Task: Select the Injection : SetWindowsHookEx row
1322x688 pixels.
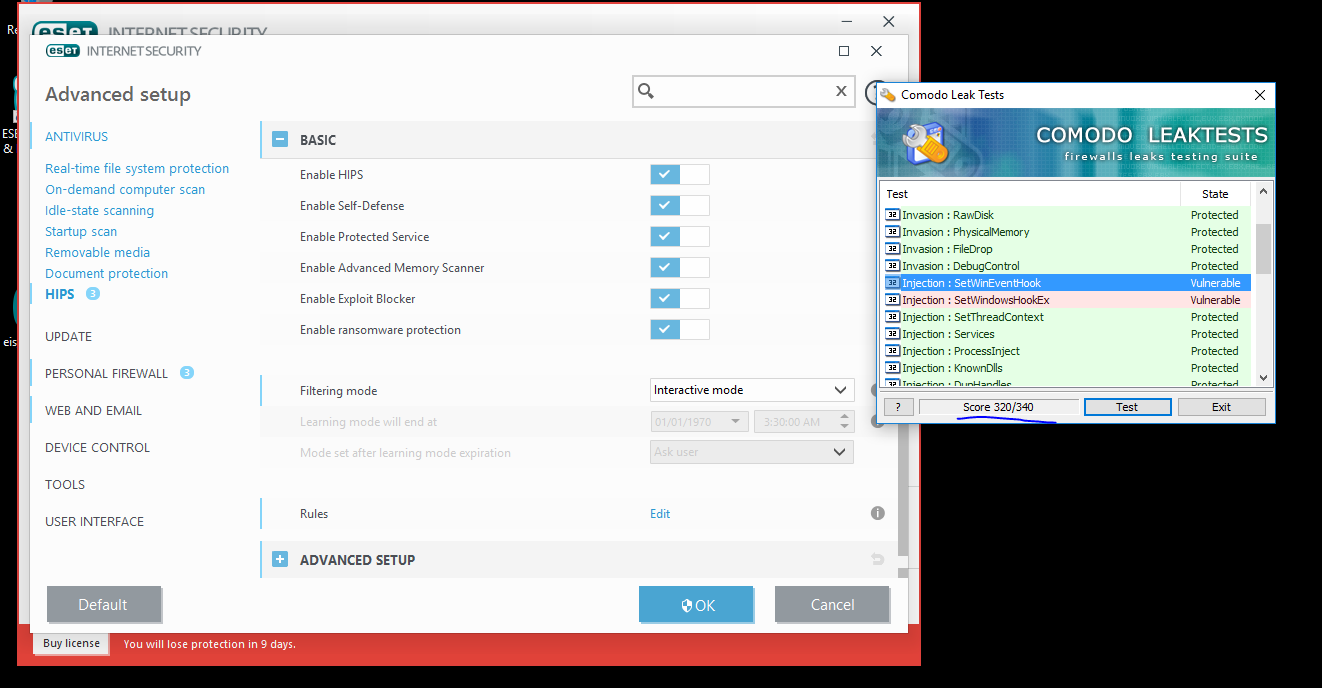Action: pos(1066,300)
